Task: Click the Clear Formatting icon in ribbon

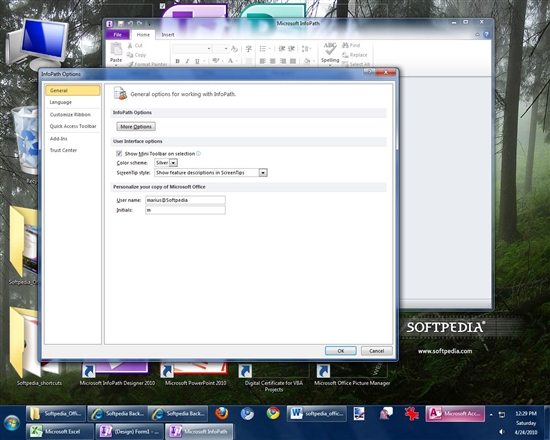Action: 234,49
